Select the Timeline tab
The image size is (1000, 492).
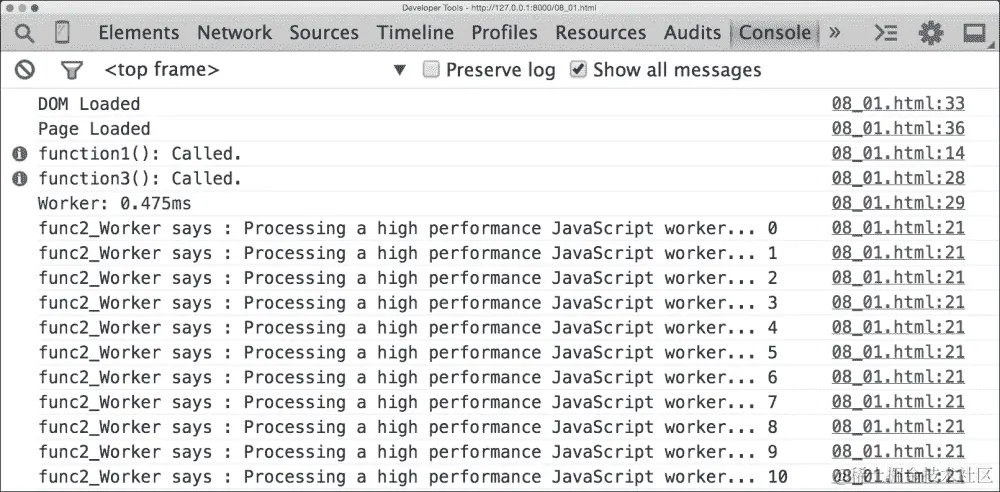point(415,33)
